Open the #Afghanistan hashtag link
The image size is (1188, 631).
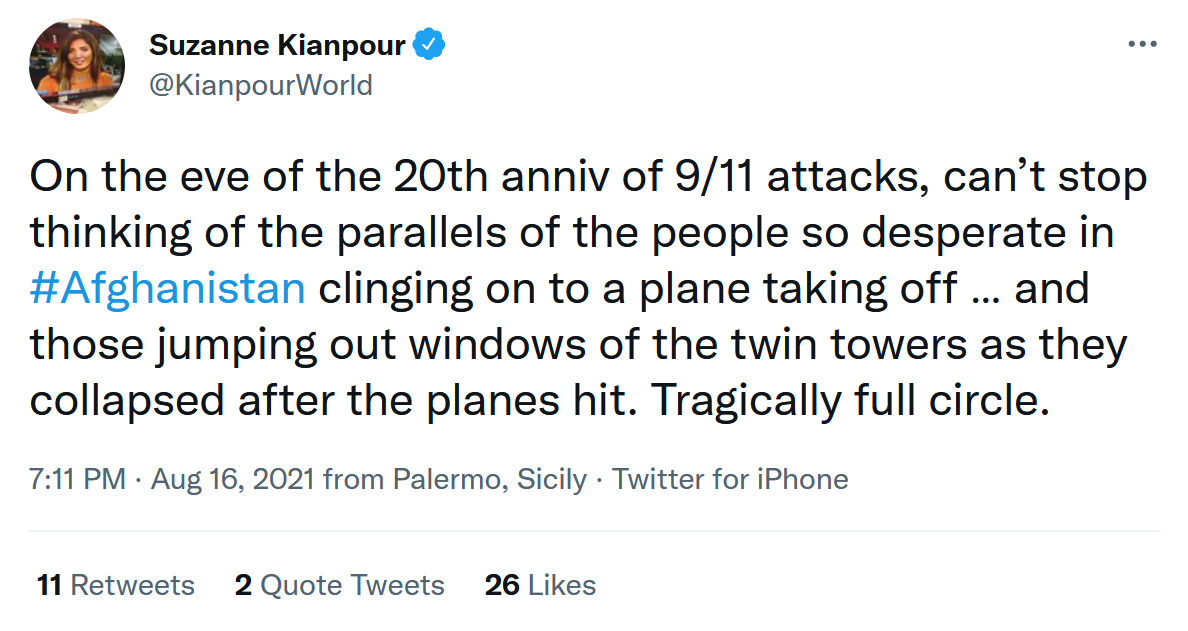coord(167,288)
